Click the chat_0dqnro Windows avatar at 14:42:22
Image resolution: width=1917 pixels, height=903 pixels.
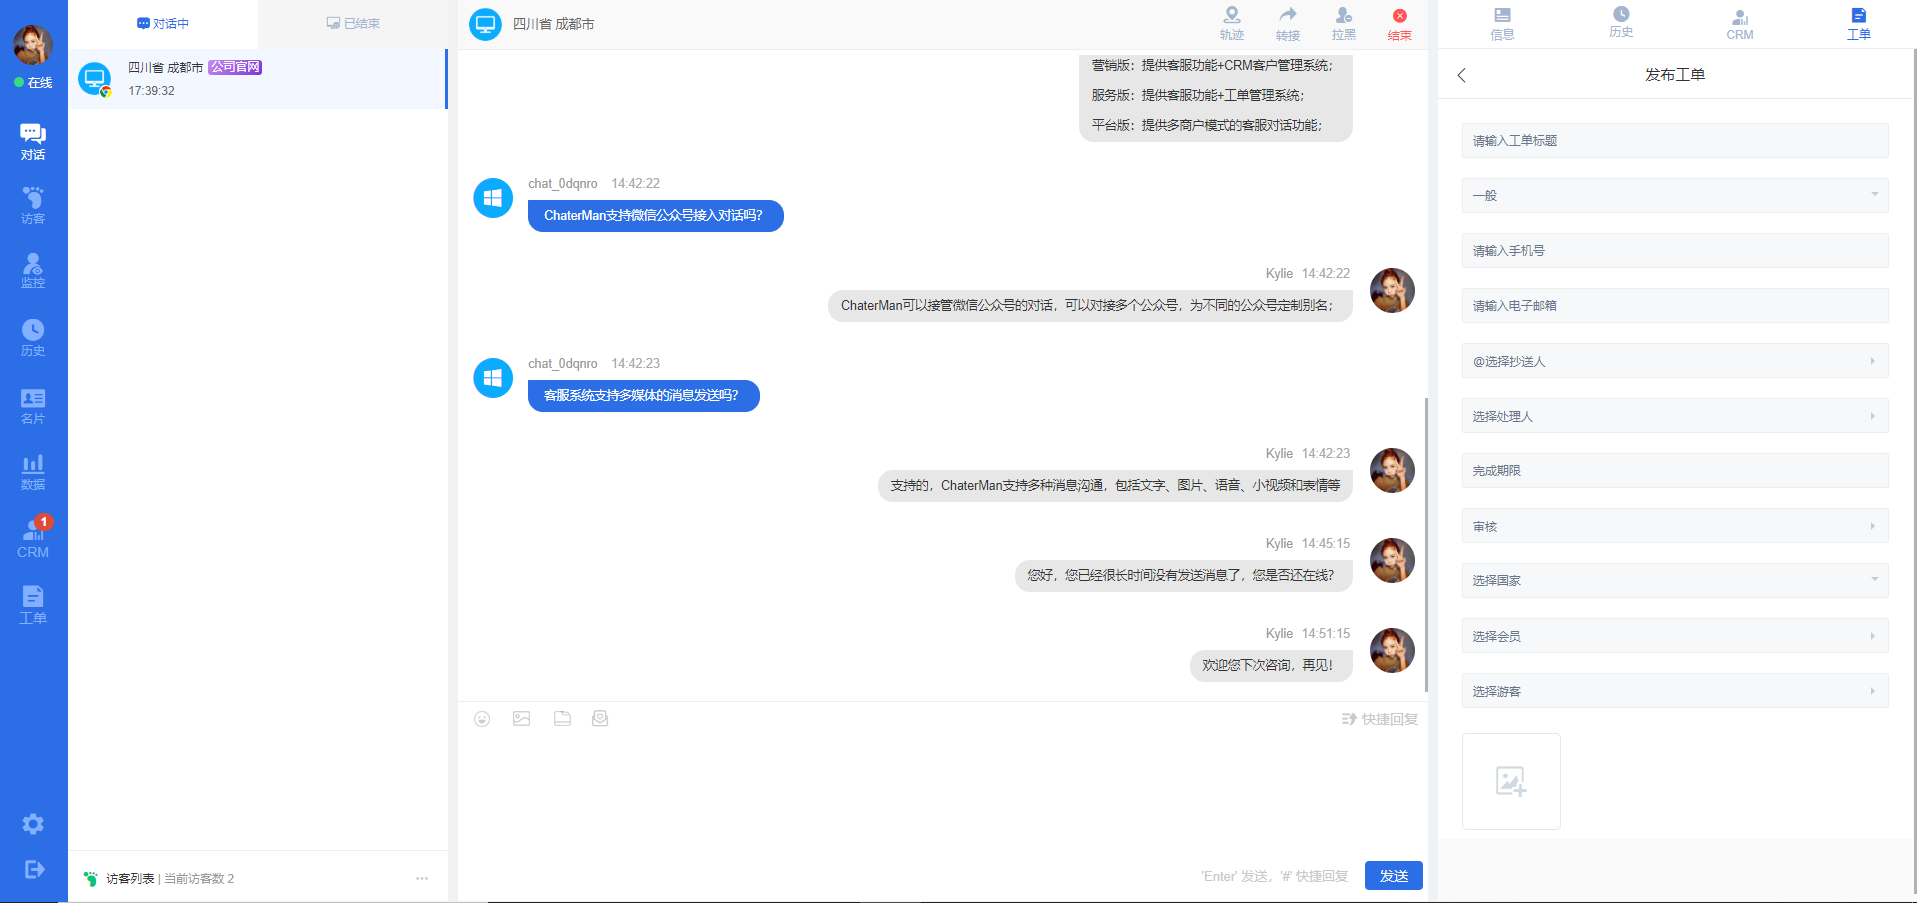point(493,198)
